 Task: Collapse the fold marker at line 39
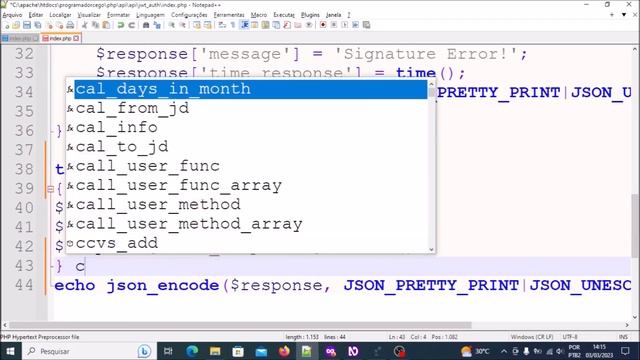(51, 189)
